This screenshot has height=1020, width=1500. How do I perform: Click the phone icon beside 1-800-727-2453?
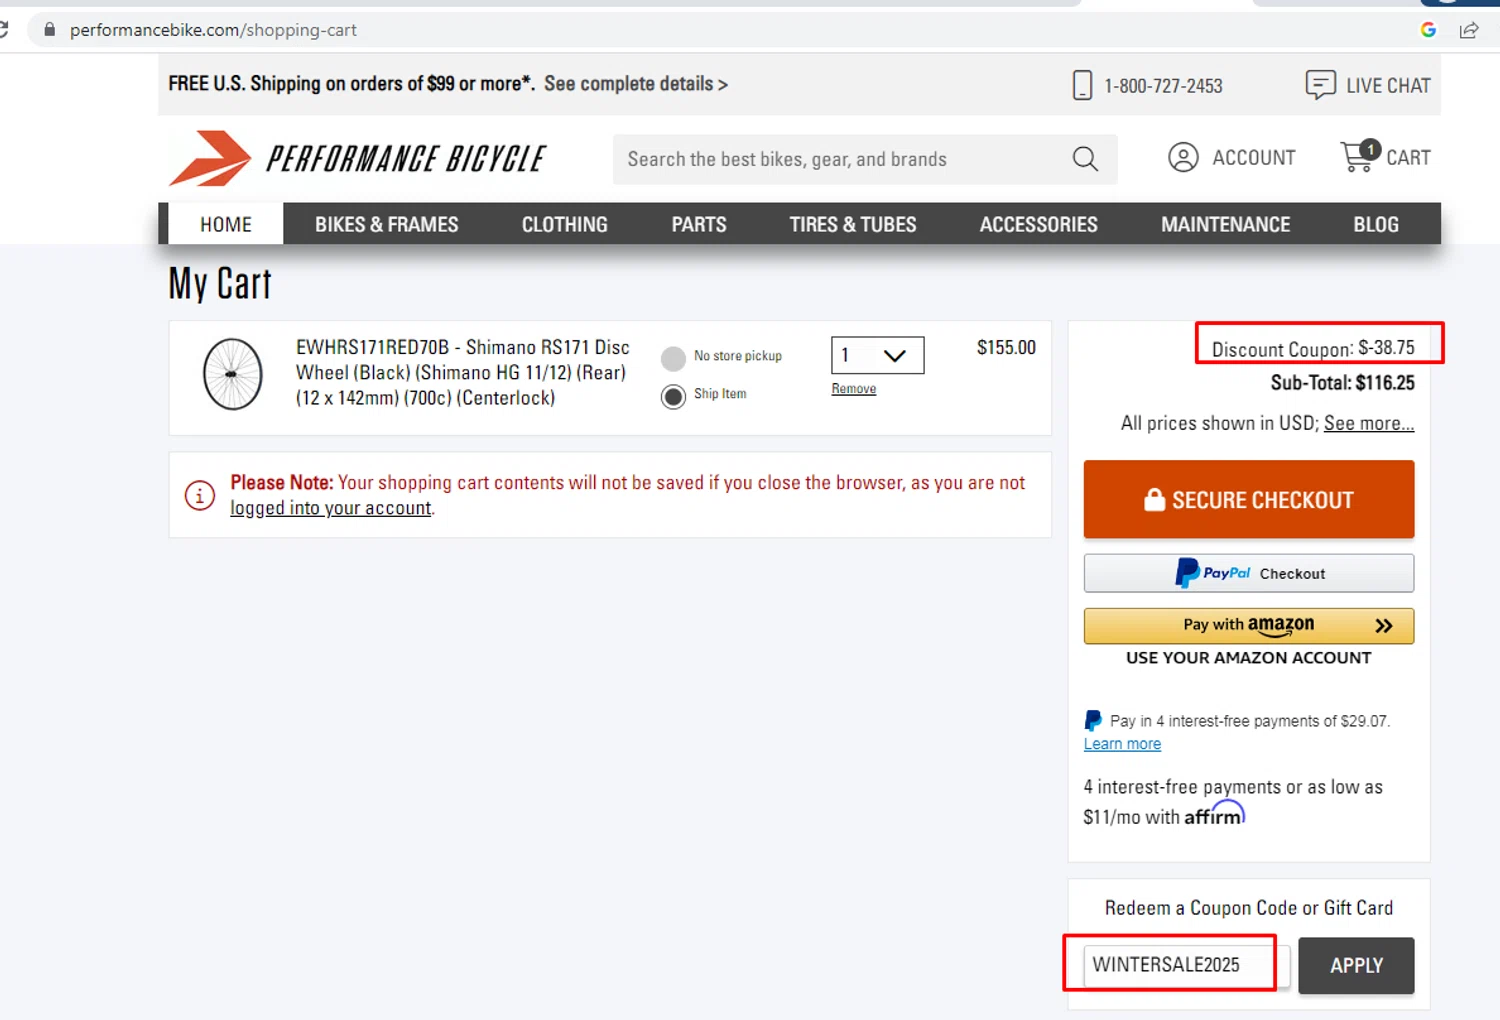point(1082,85)
